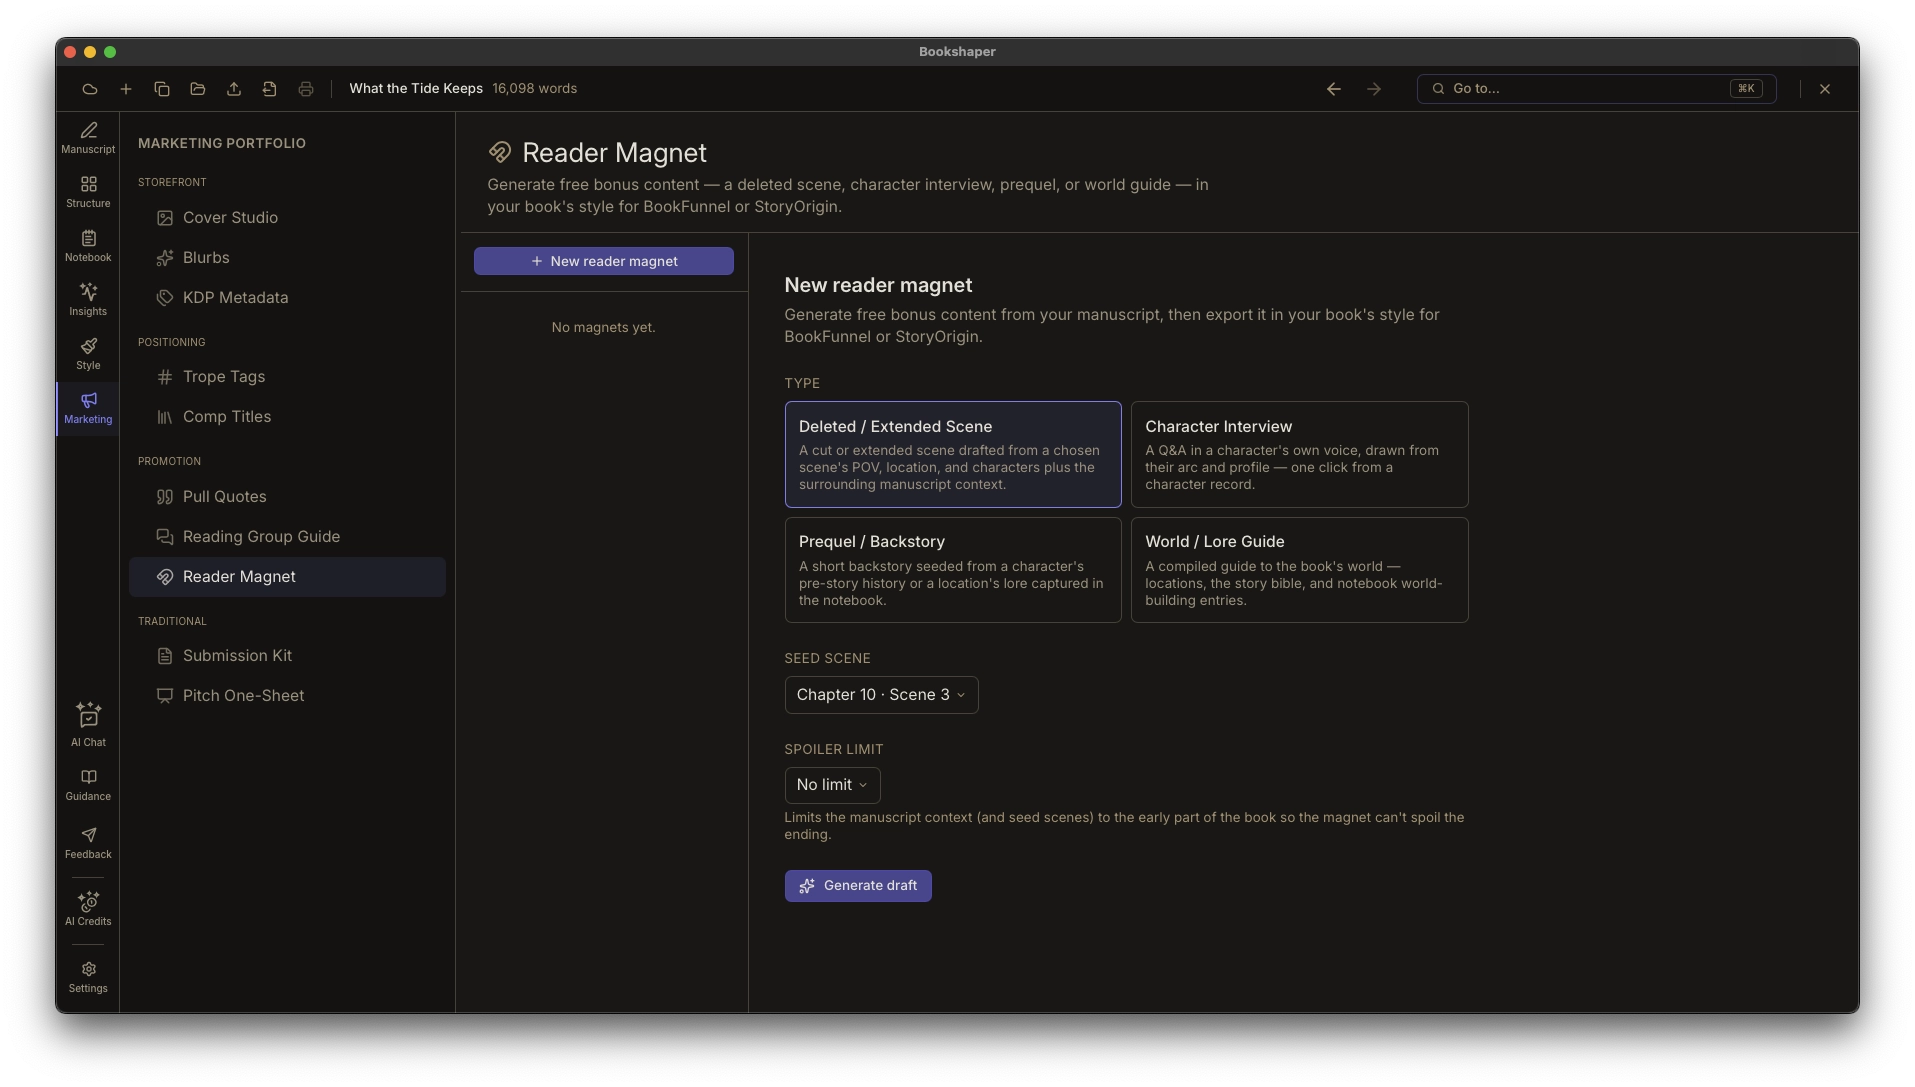Viewport: 1915px width, 1087px height.
Task: Click the duplicate copy icon in toolbar
Action: pyautogui.click(x=162, y=89)
